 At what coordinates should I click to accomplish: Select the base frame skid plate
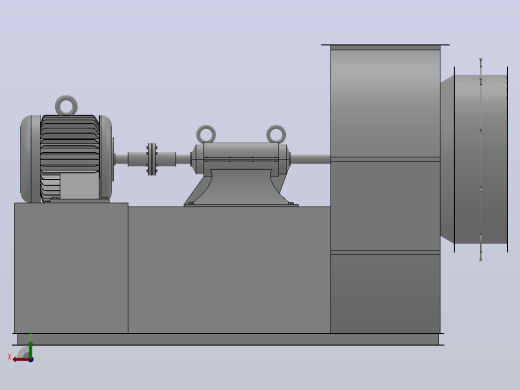tap(228, 339)
